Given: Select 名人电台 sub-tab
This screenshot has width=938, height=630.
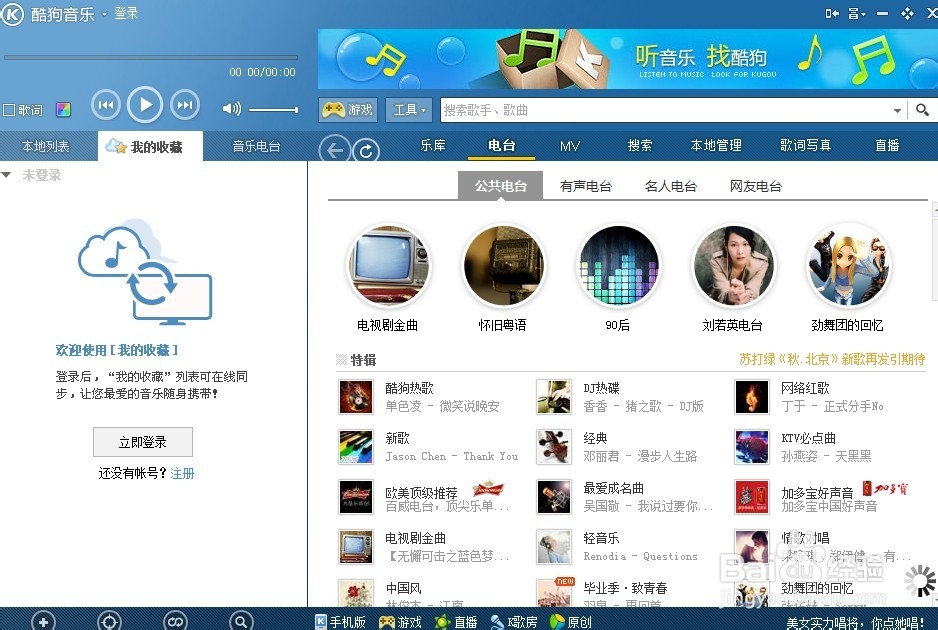Looking at the screenshot, I should [x=671, y=186].
